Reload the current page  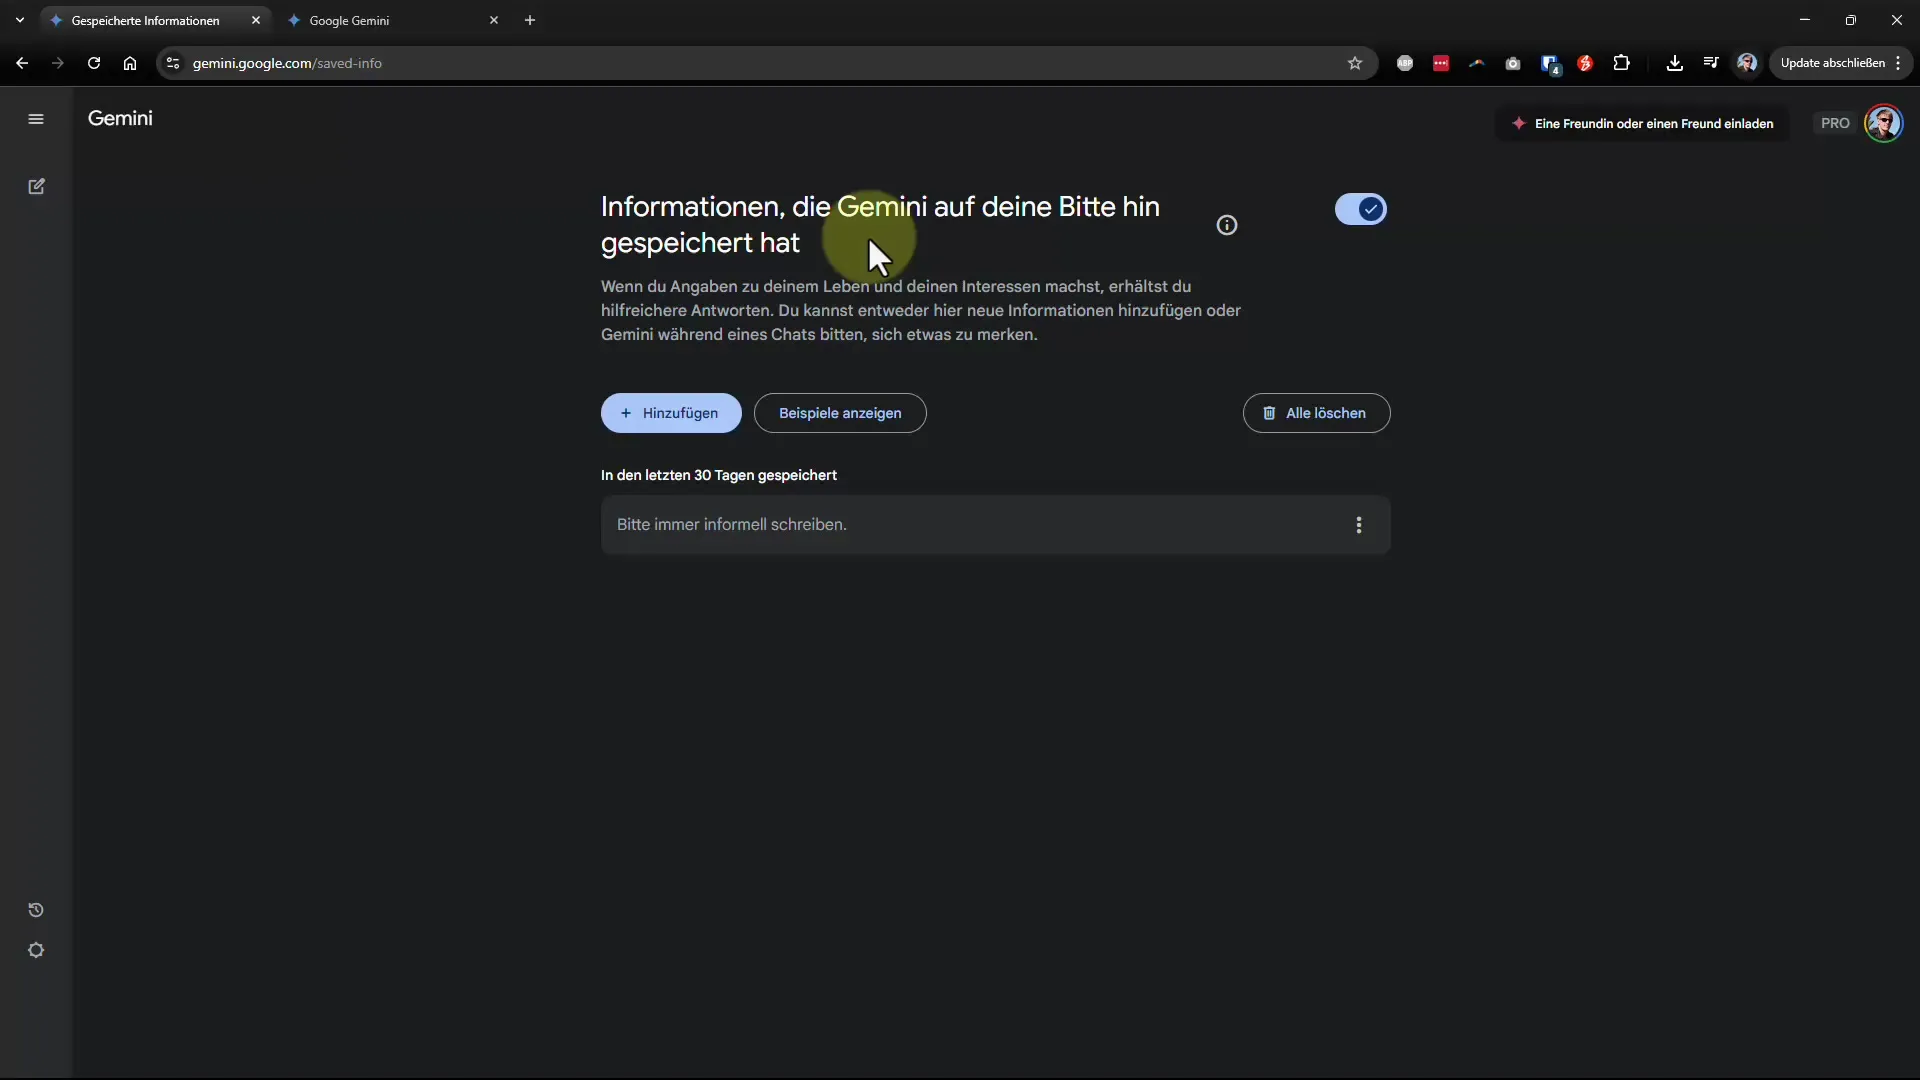[x=94, y=63]
